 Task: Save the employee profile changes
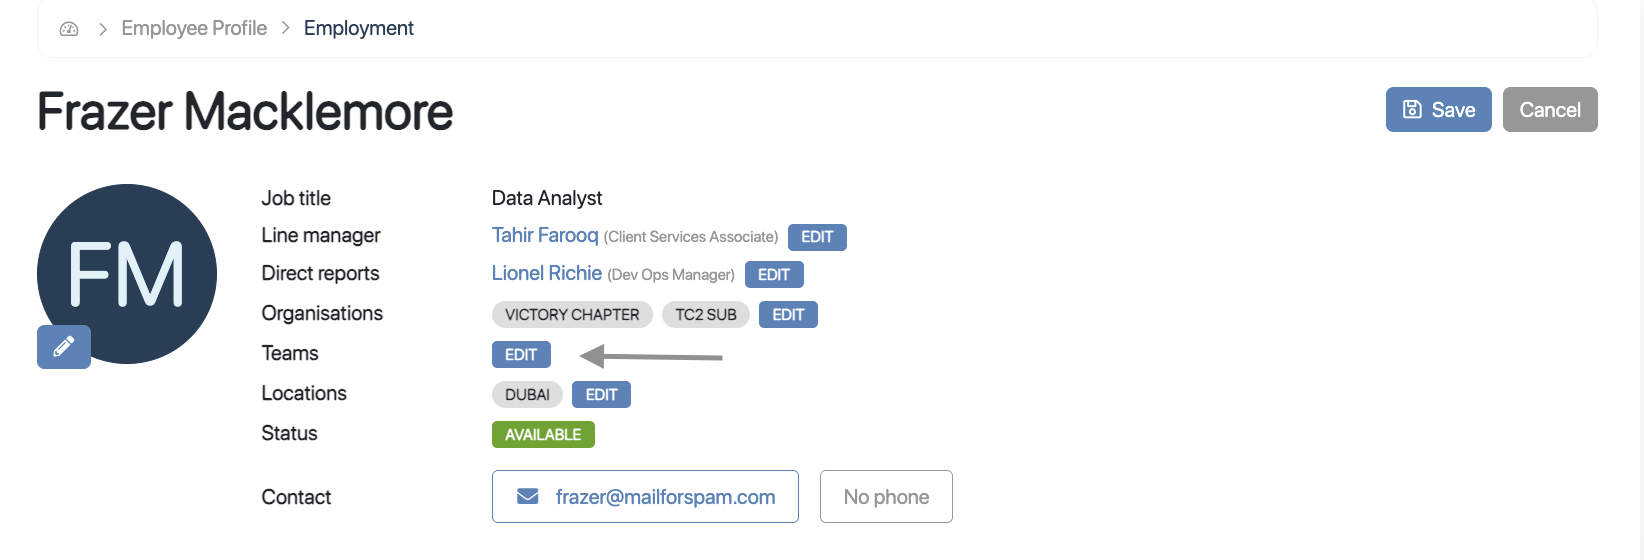[1438, 110]
